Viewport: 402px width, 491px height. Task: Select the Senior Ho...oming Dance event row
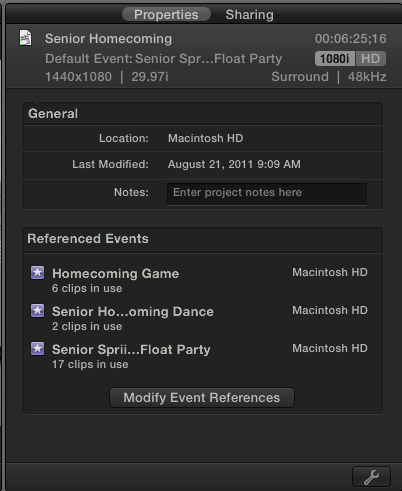(x=199, y=318)
